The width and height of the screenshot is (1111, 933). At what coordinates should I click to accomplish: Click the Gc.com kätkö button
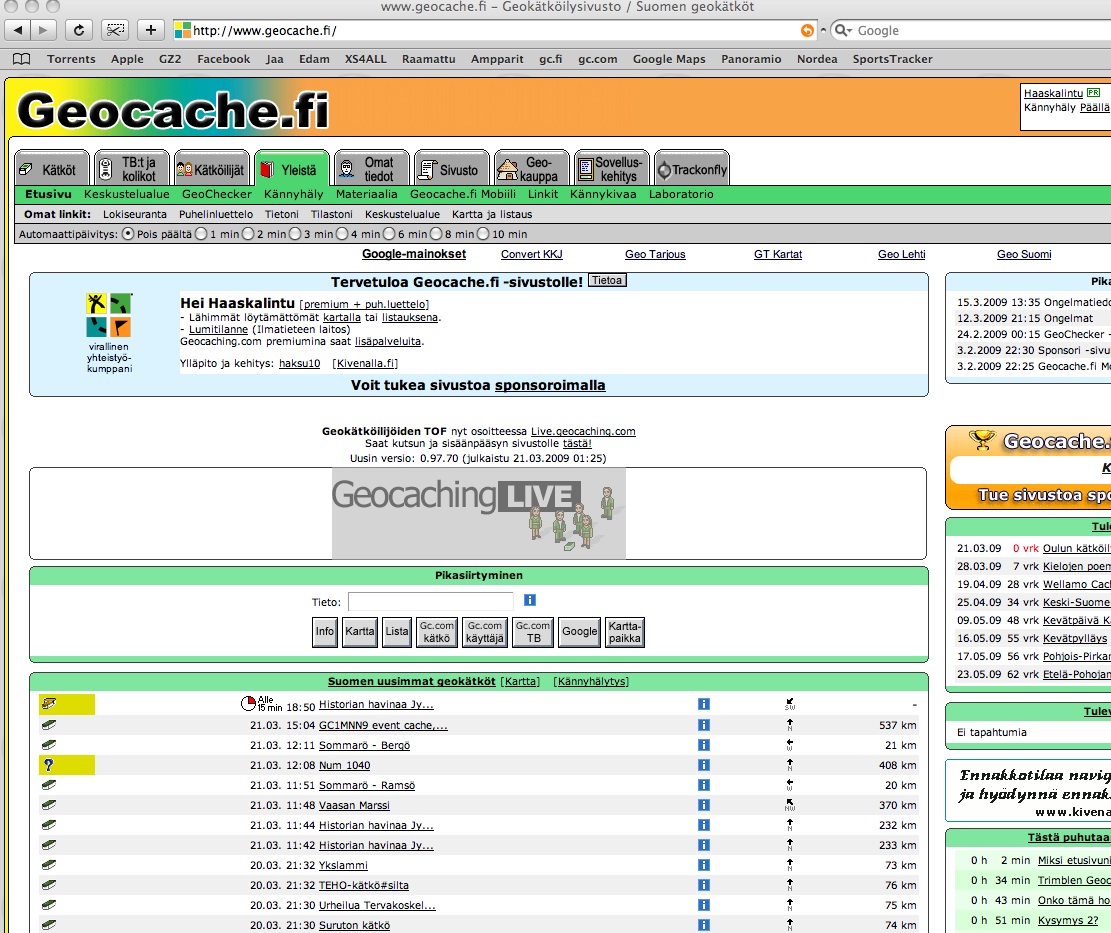436,632
